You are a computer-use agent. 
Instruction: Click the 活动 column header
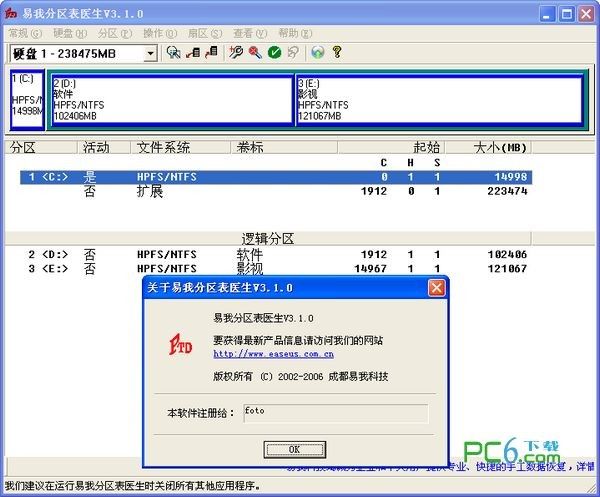pyautogui.click(x=104, y=147)
